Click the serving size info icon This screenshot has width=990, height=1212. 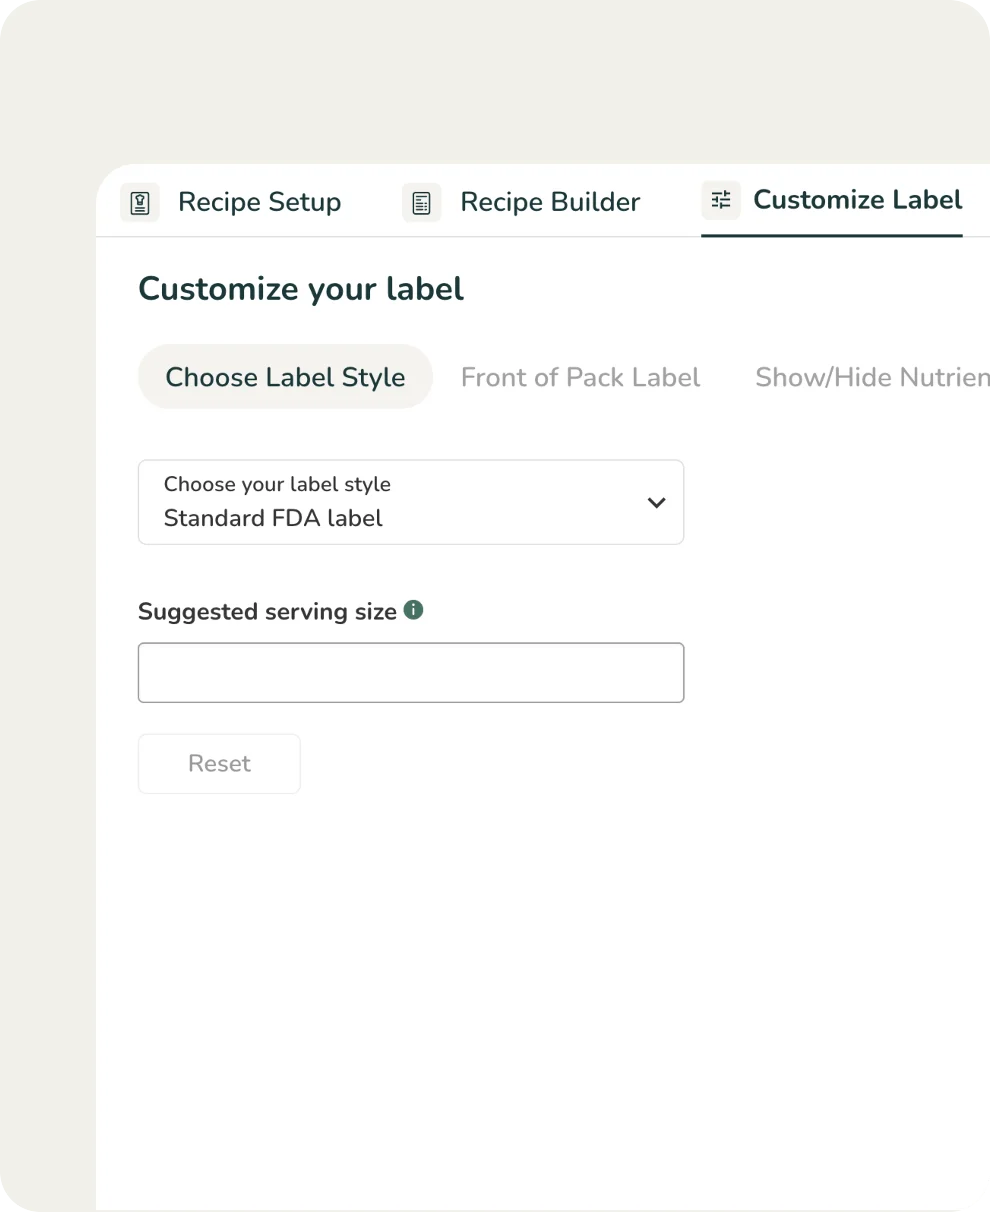[x=413, y=610]
